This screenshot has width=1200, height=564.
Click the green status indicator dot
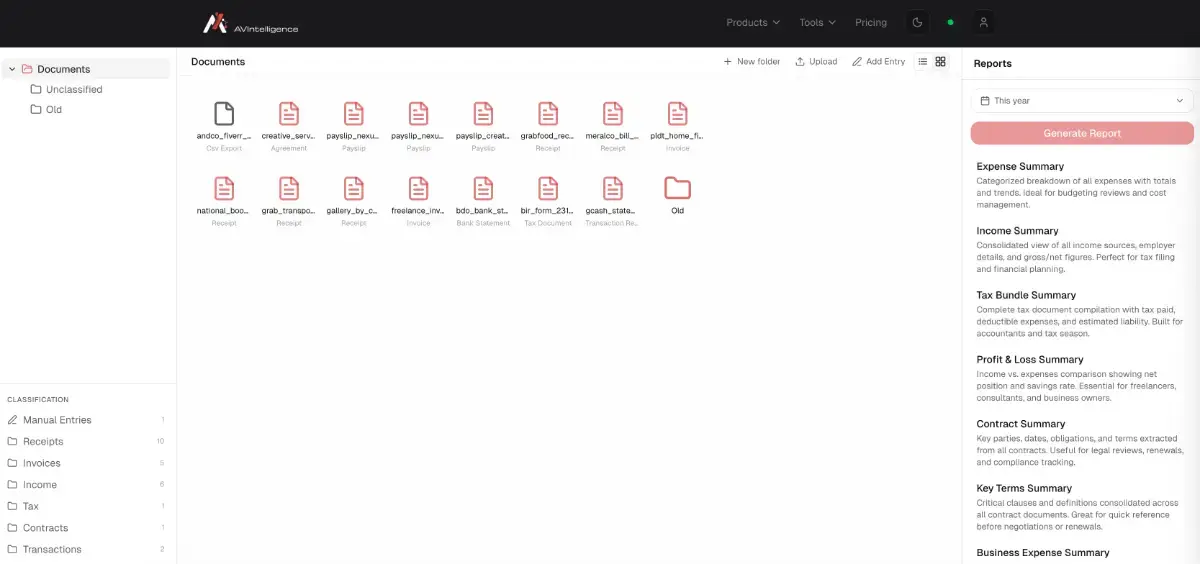coord(950,22)
